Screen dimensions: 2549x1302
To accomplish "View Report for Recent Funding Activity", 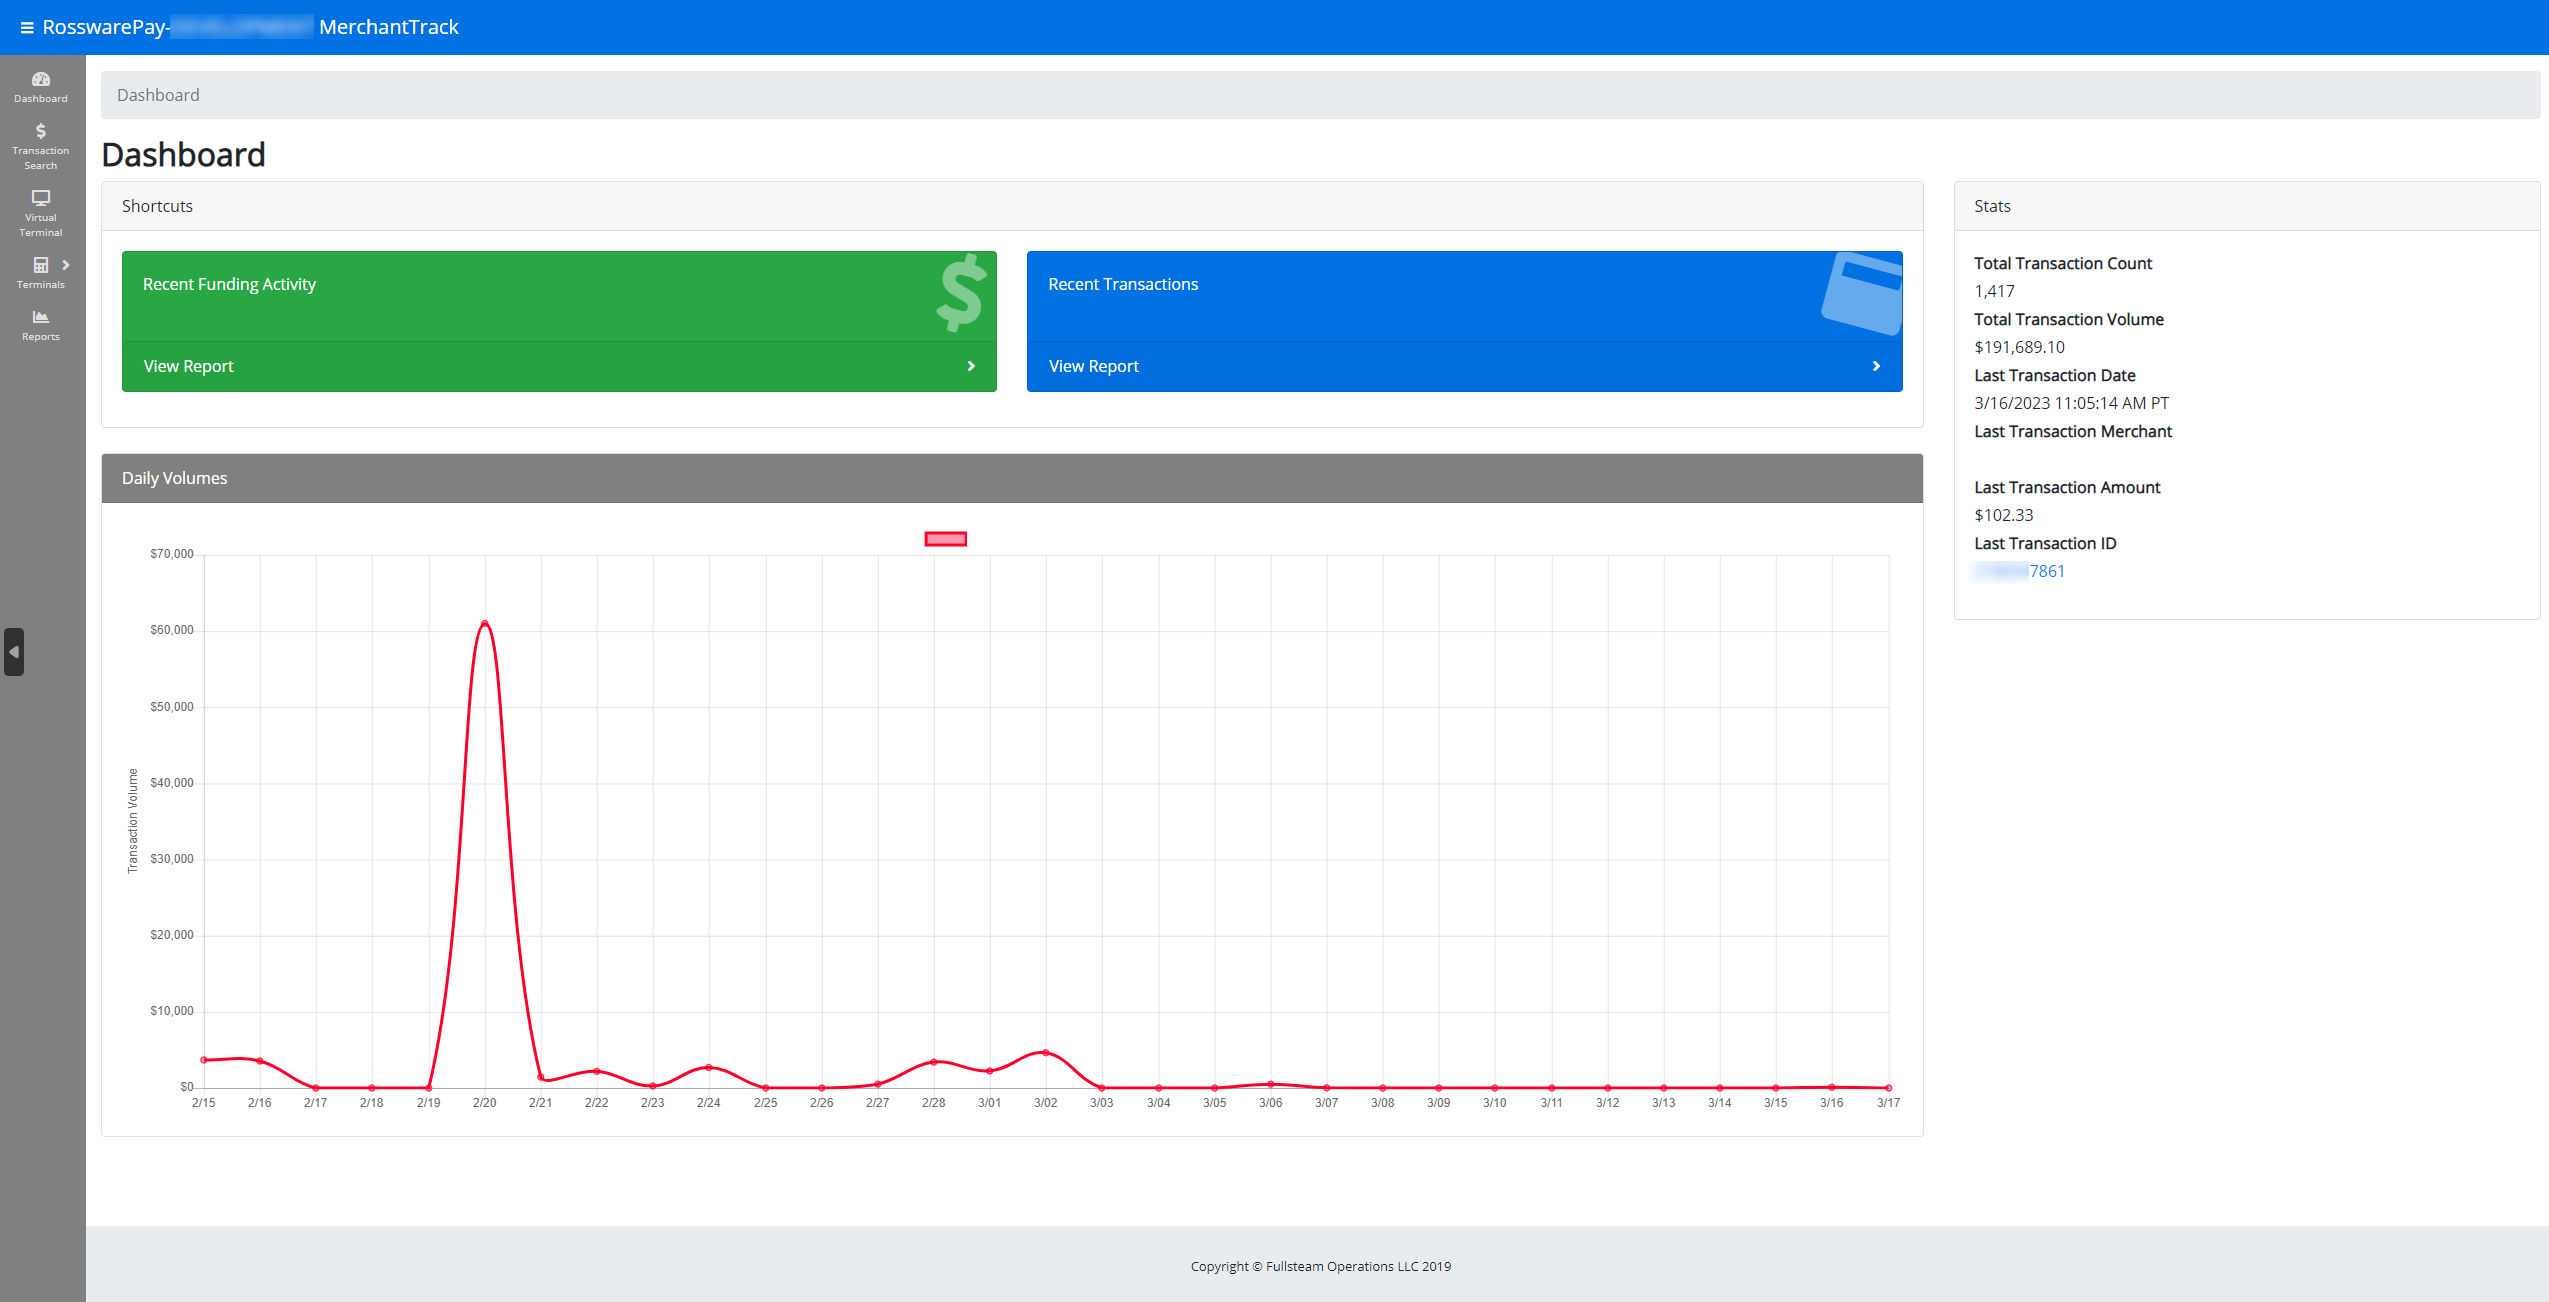I will tap(188, 366).
